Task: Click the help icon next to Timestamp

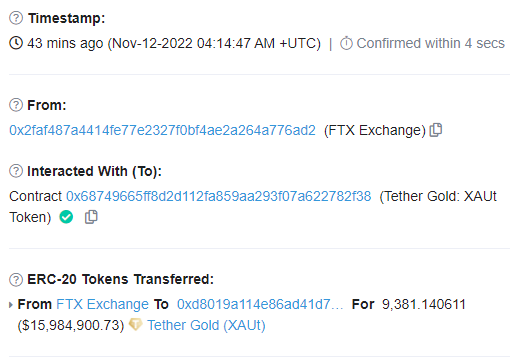Action: [16, 18]
